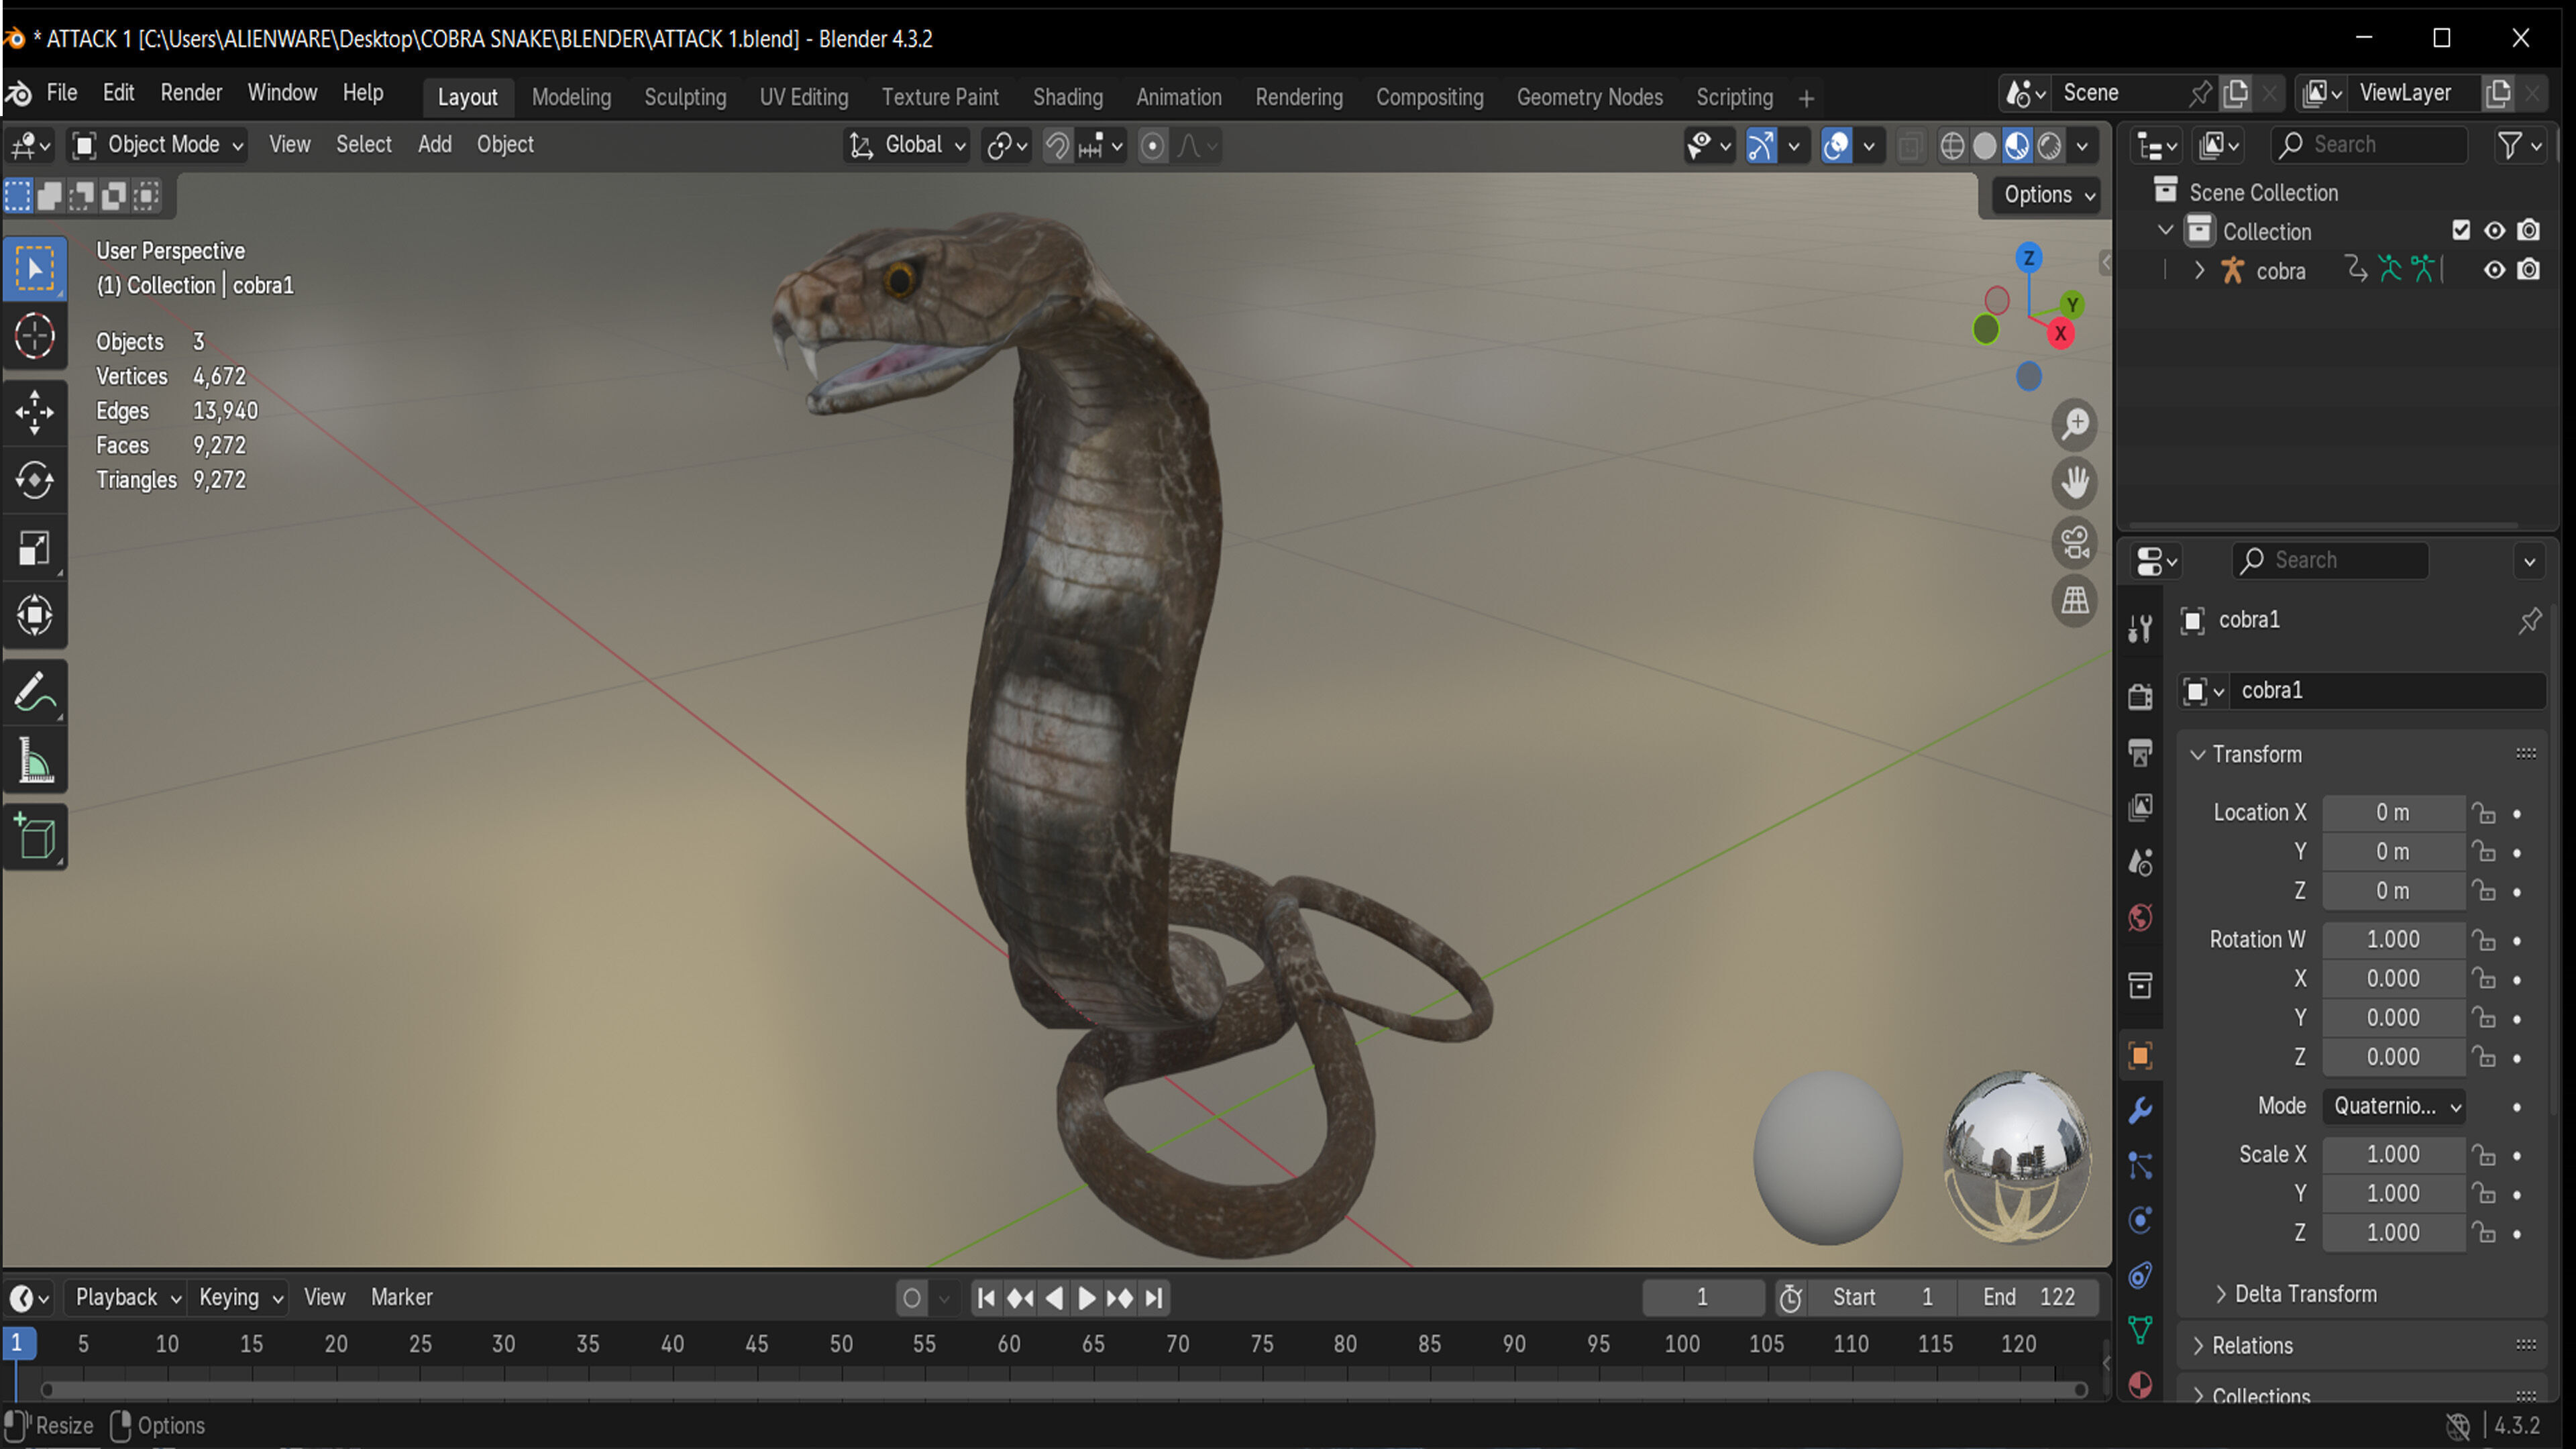Switch to the Shading workspace tab

[x=1067, y=97]
